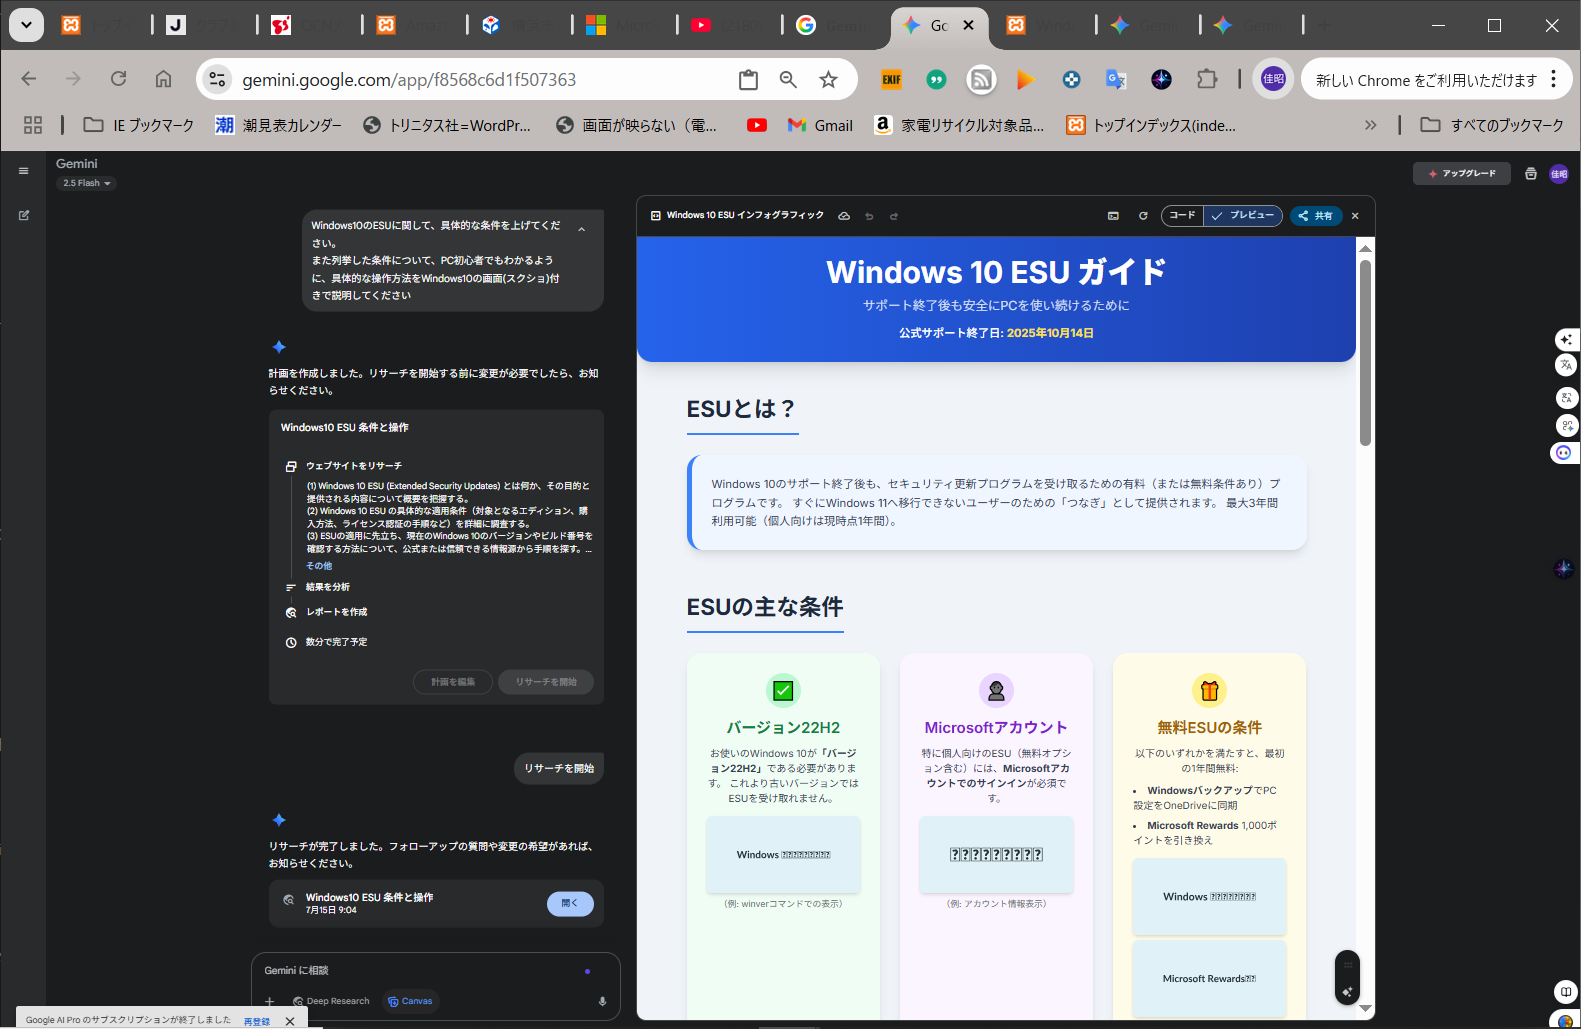Screen dimensions: 1581x1029
Task: Expand the user prompt with the chevron
Action: coord(582,229)
